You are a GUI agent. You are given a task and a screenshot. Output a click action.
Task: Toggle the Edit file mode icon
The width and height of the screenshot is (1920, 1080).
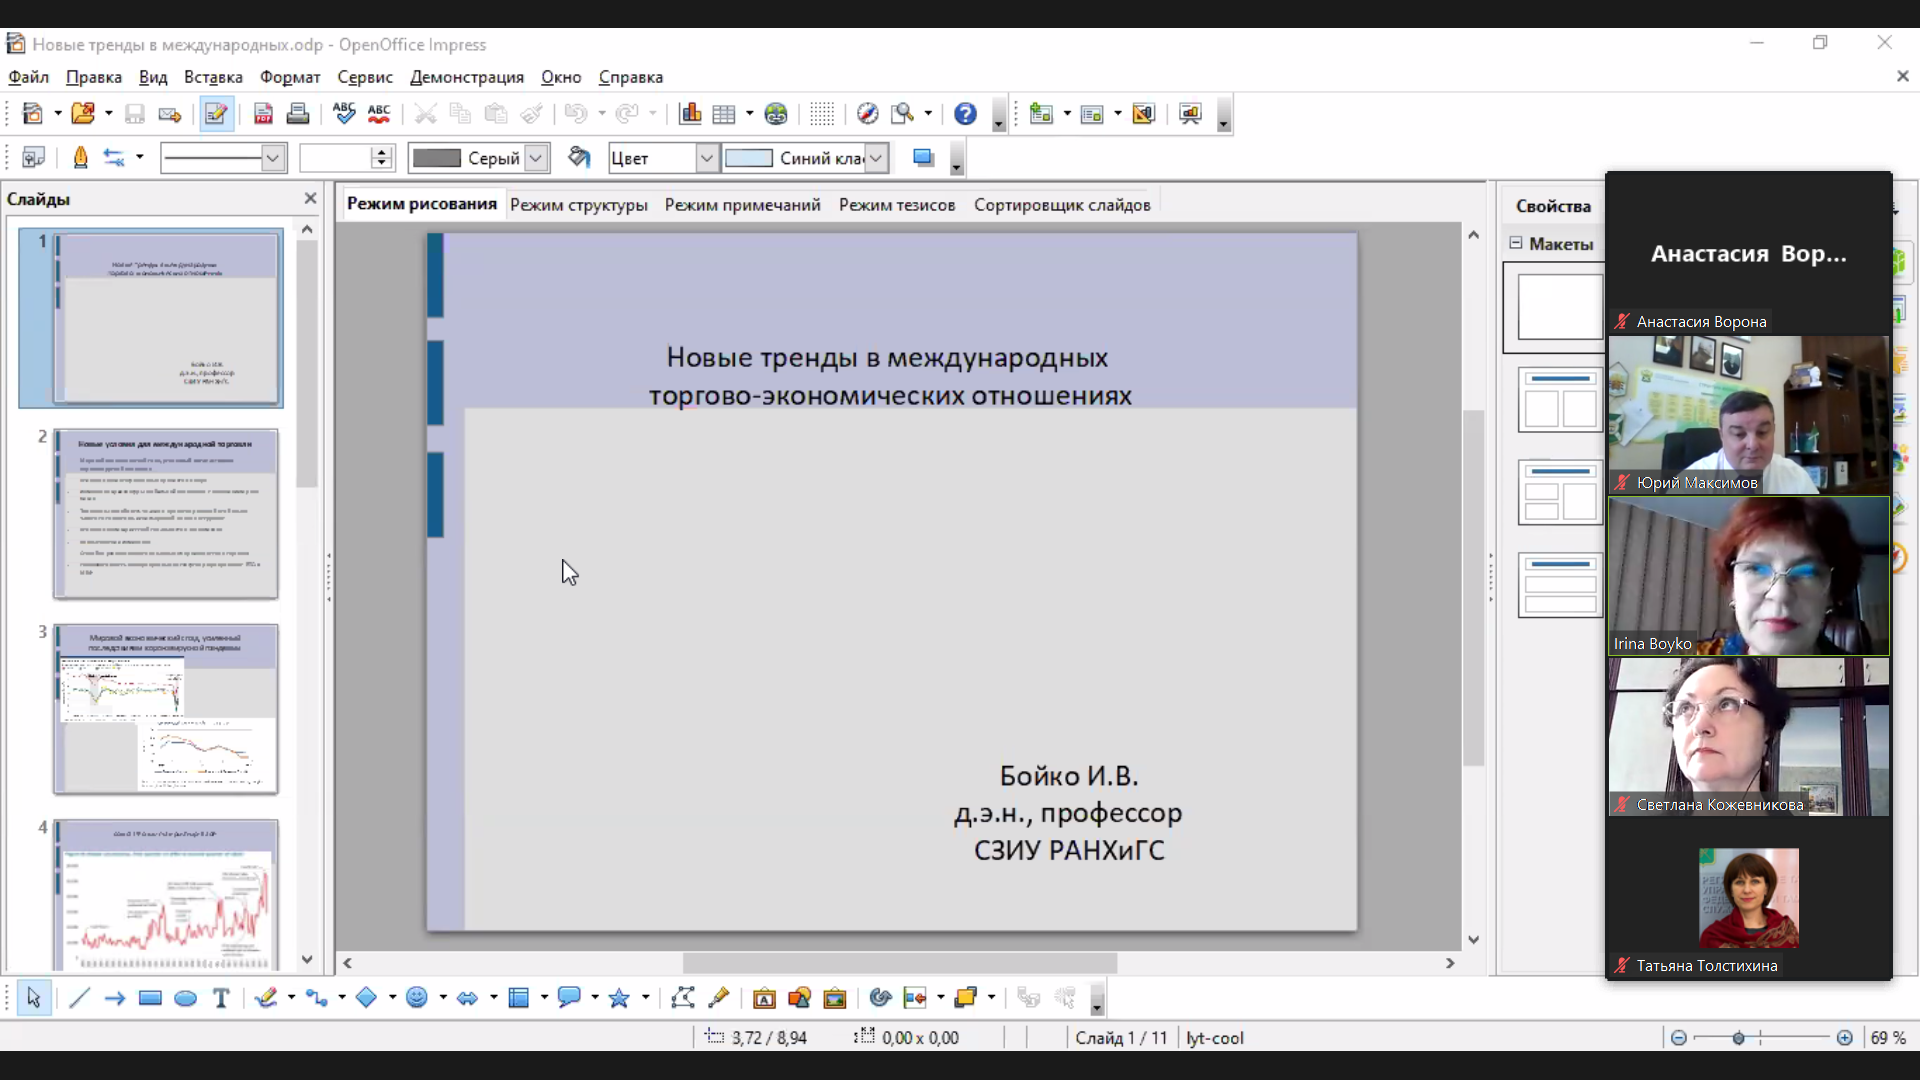coord(216,114)
